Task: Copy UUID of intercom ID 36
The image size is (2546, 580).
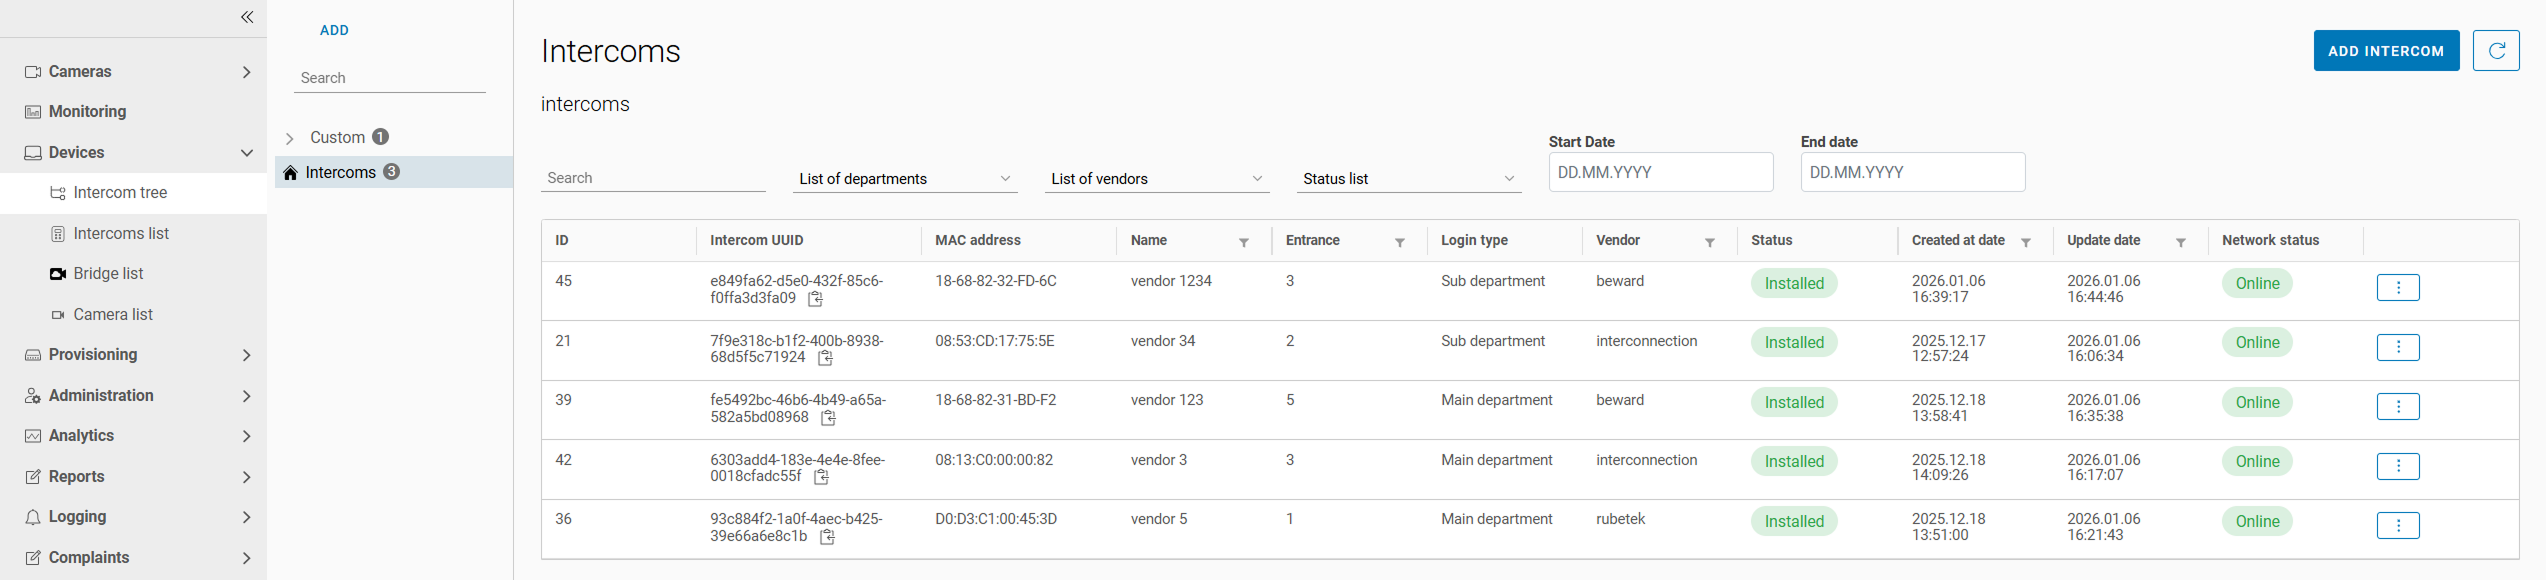Action: pos(827,537)
